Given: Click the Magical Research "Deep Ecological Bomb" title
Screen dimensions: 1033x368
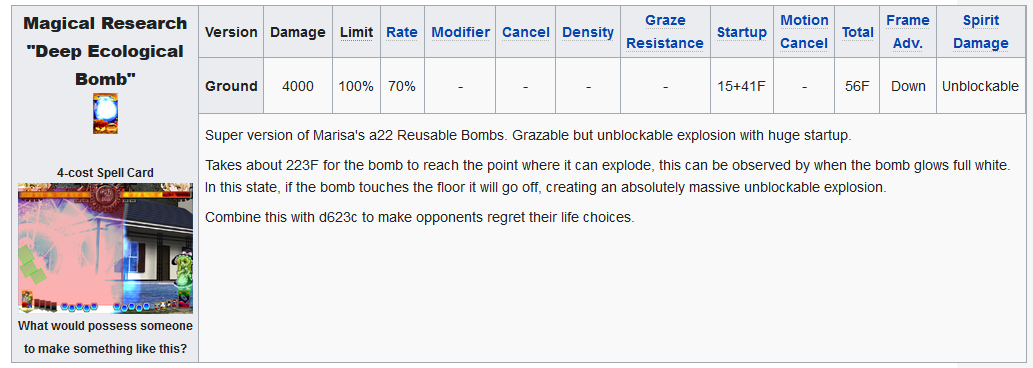Looking at the screenshot, I should (x=105, y=51).
